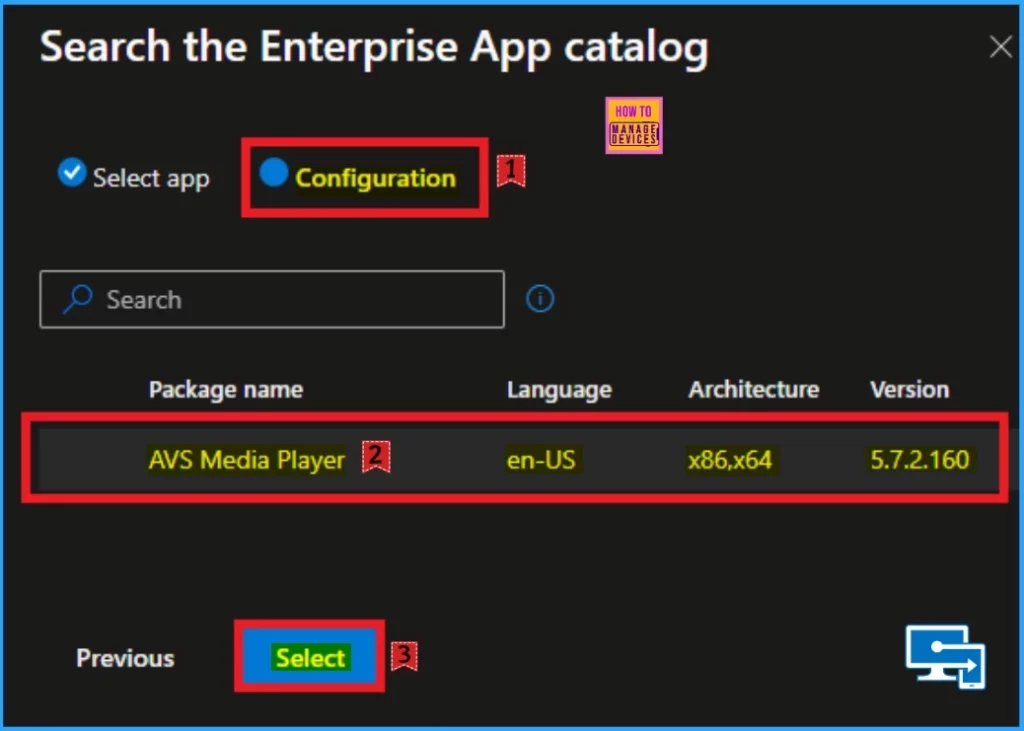Click the Select app checkmark indicator
1024x731 pixels.
[x=72, y=172]
